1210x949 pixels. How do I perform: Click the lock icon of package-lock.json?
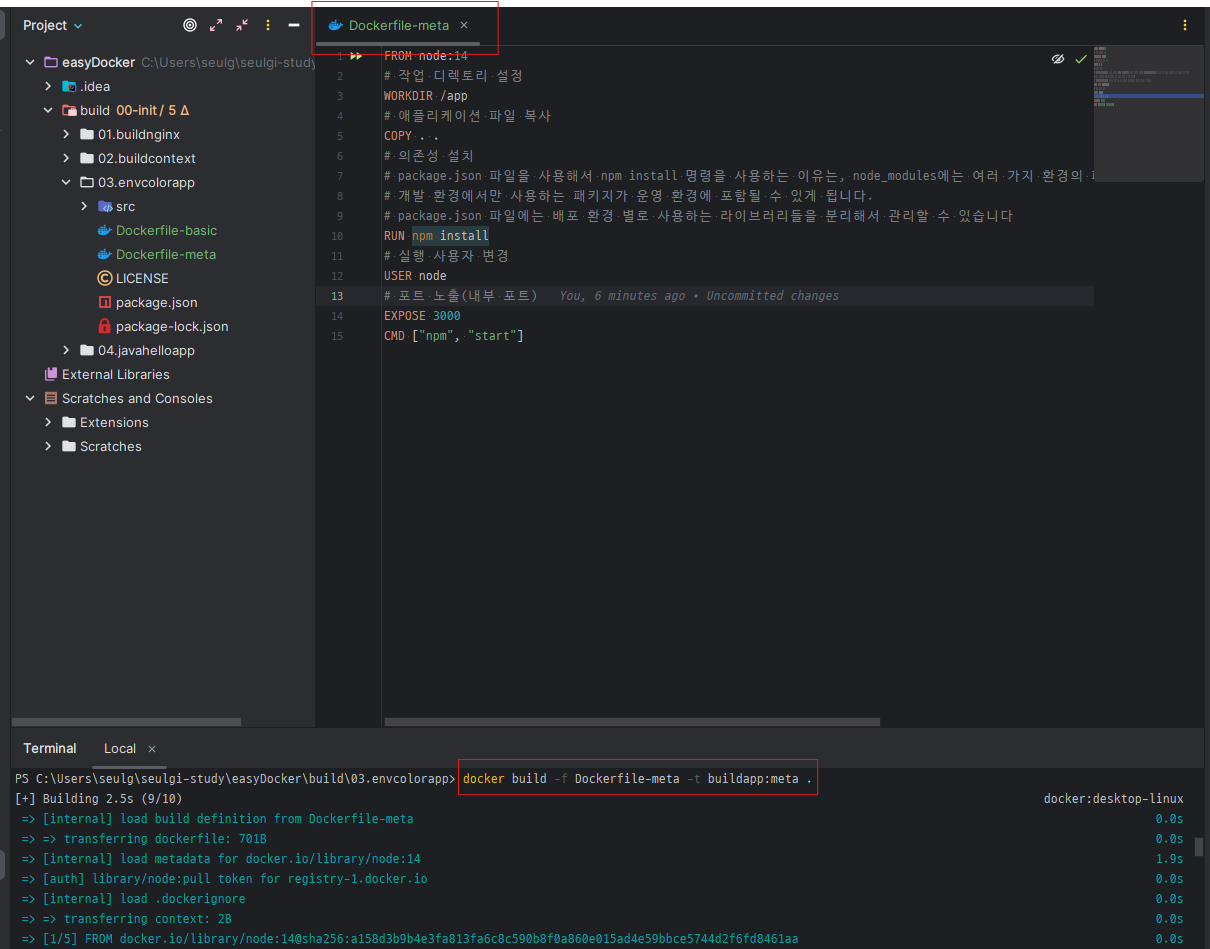coord(104,326)
